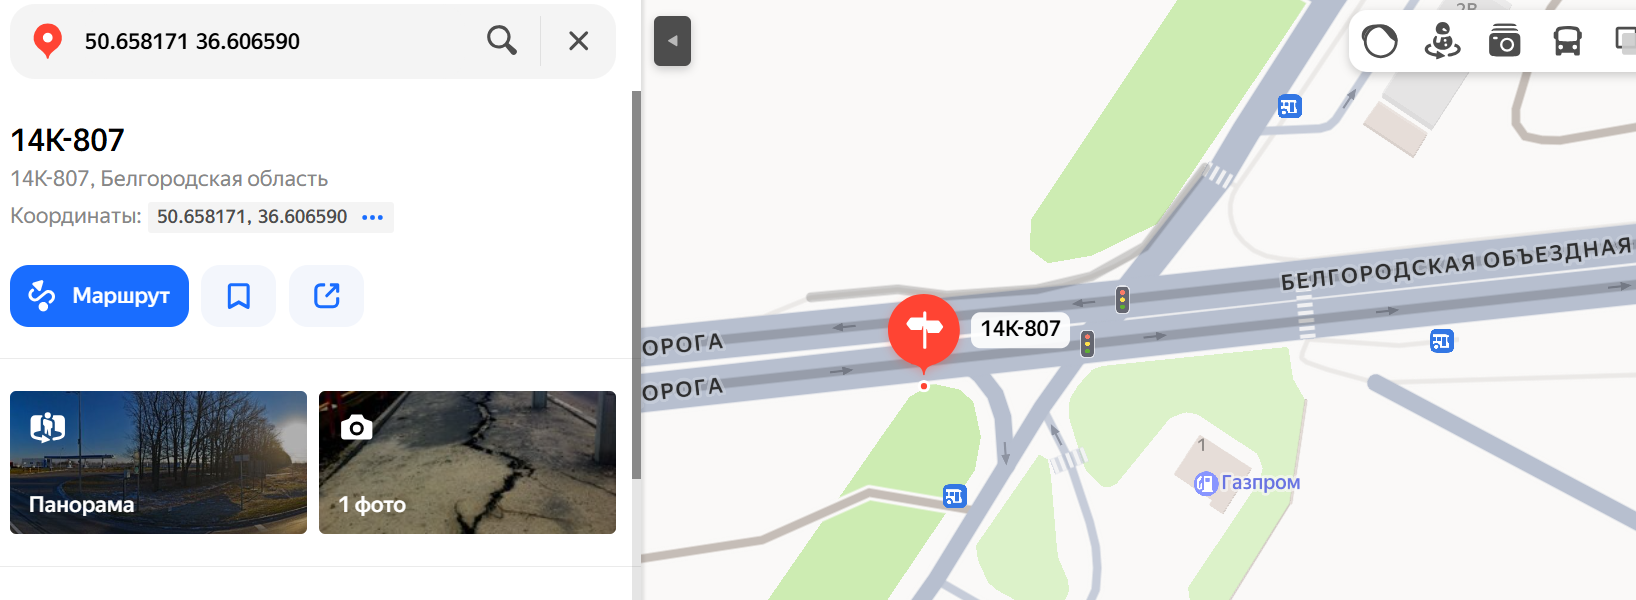Toggle public transport bus layer
Viewport: 1636px width, 600px height.
click(1567, 41)
